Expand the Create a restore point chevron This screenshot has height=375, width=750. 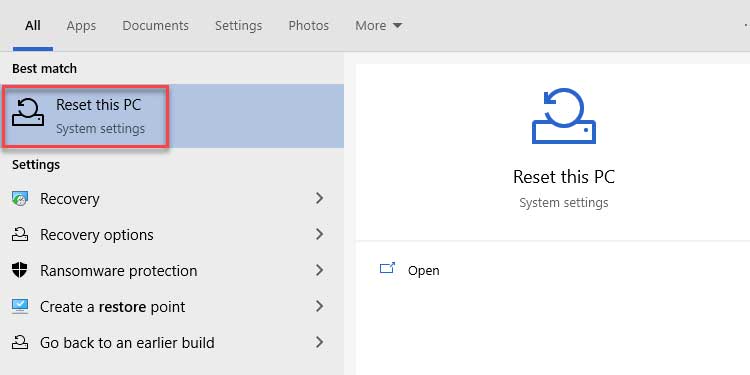[320, 306]
